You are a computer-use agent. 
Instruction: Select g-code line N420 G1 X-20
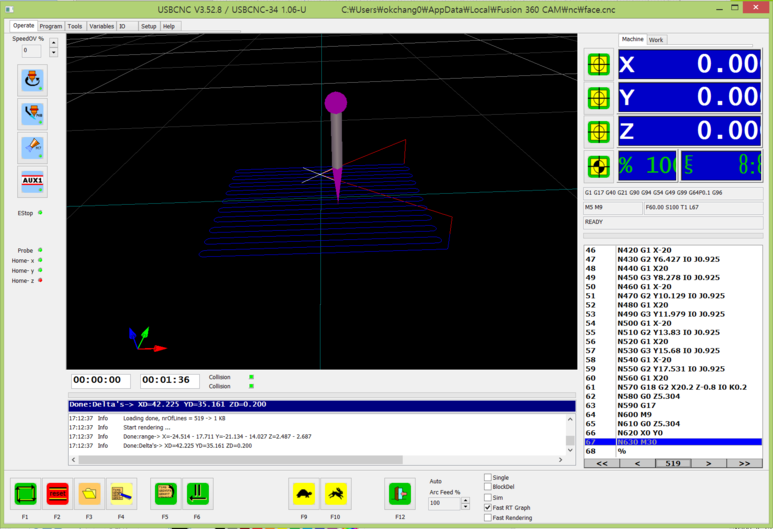[x=673, y=250]
